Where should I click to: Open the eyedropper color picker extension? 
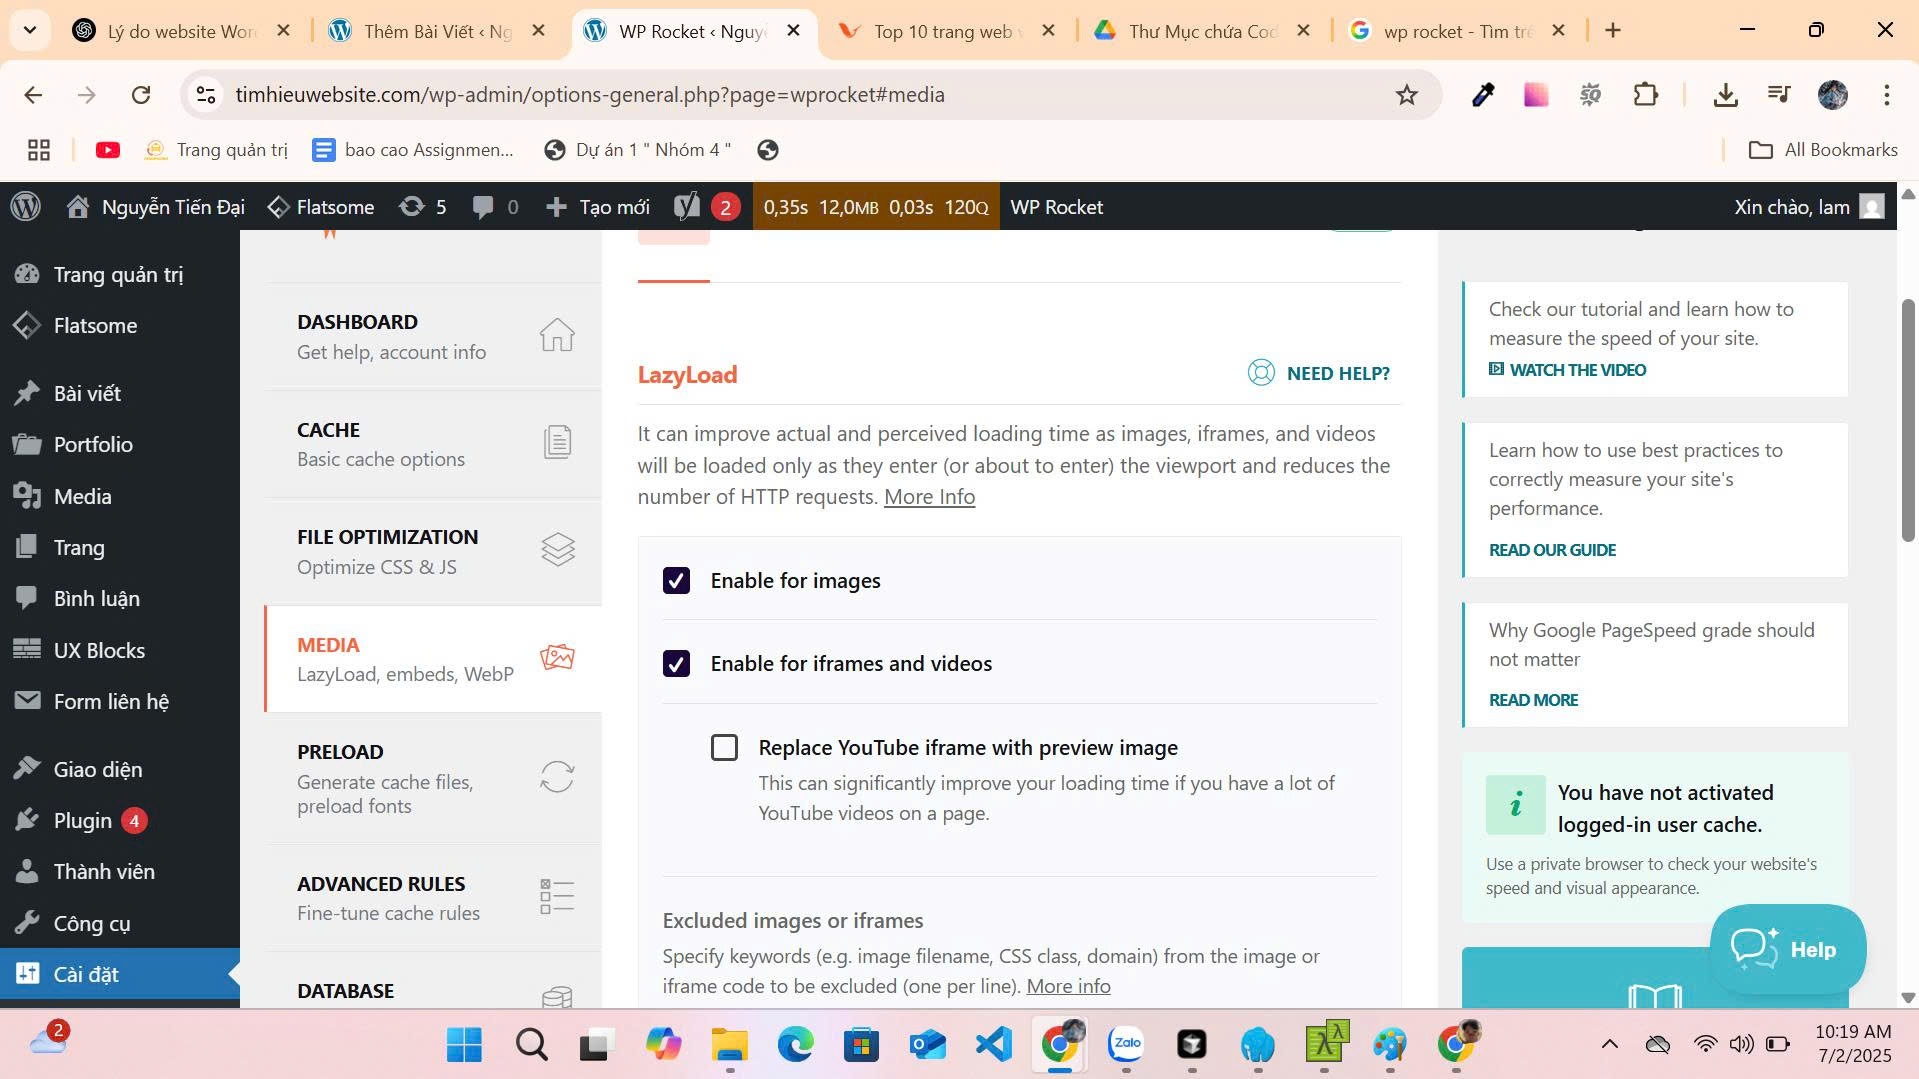(x=1482, y=95)
